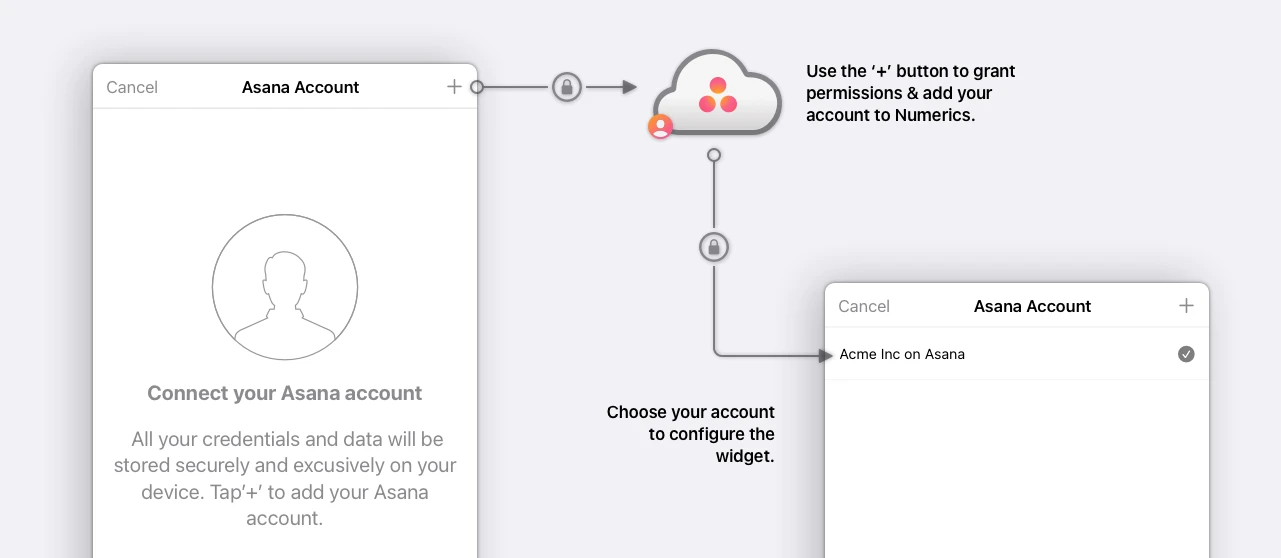Click the Connect your Asana account heading

(x=285, y=393)
